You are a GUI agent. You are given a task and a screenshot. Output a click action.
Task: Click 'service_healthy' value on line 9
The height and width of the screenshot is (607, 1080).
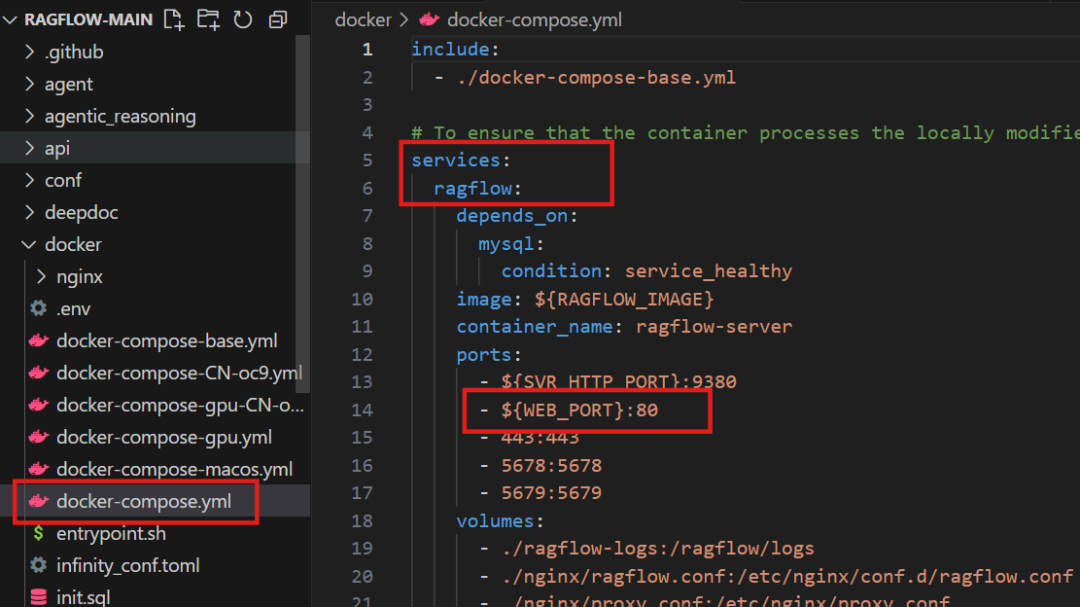pyautogui.click(x=708, y=271)
